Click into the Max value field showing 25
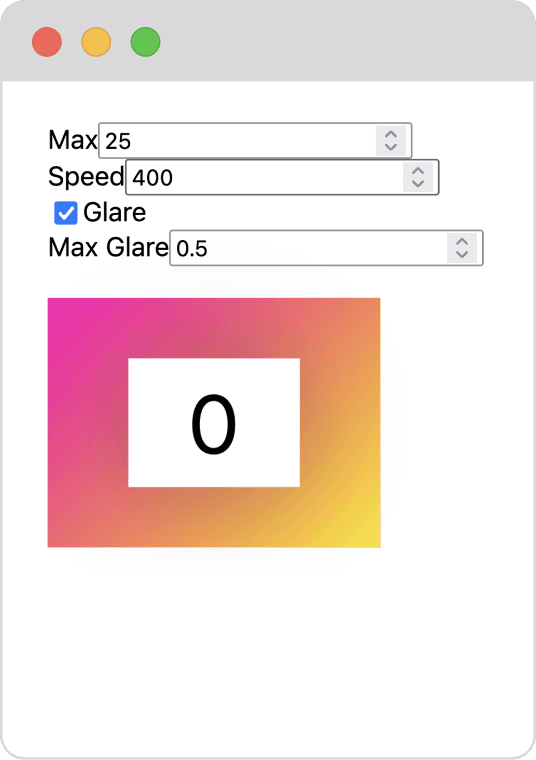536x760 pixels. pos(255,141)
